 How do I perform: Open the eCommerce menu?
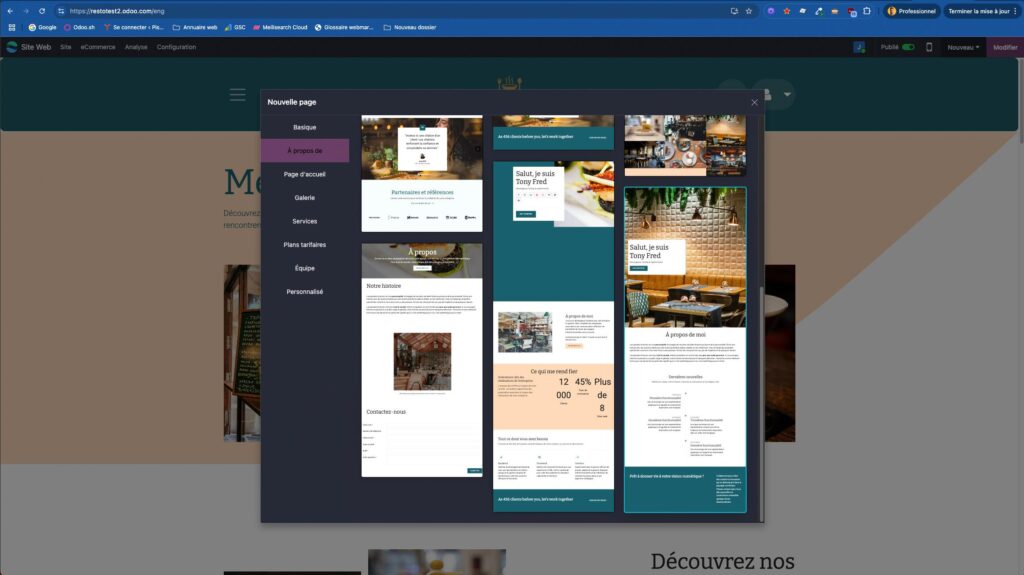pos(98,47)
